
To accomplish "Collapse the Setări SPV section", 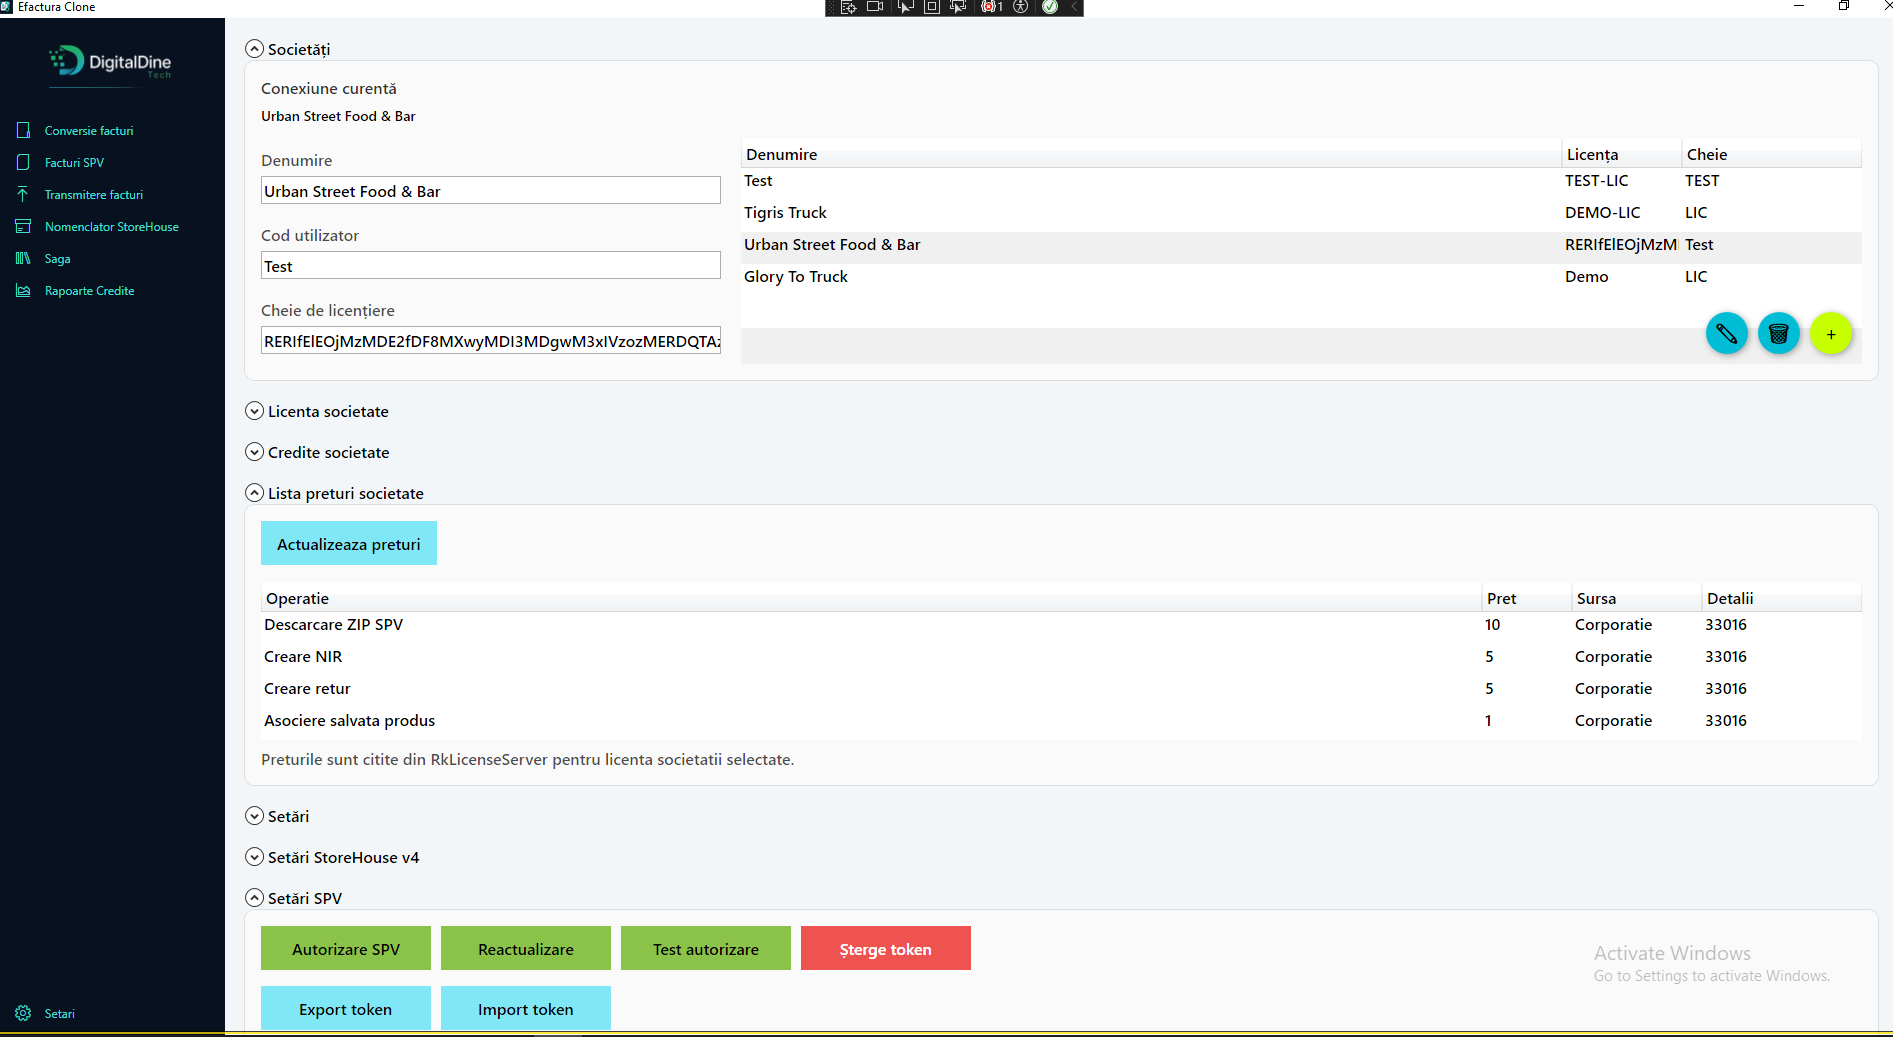I will point(255,898).
